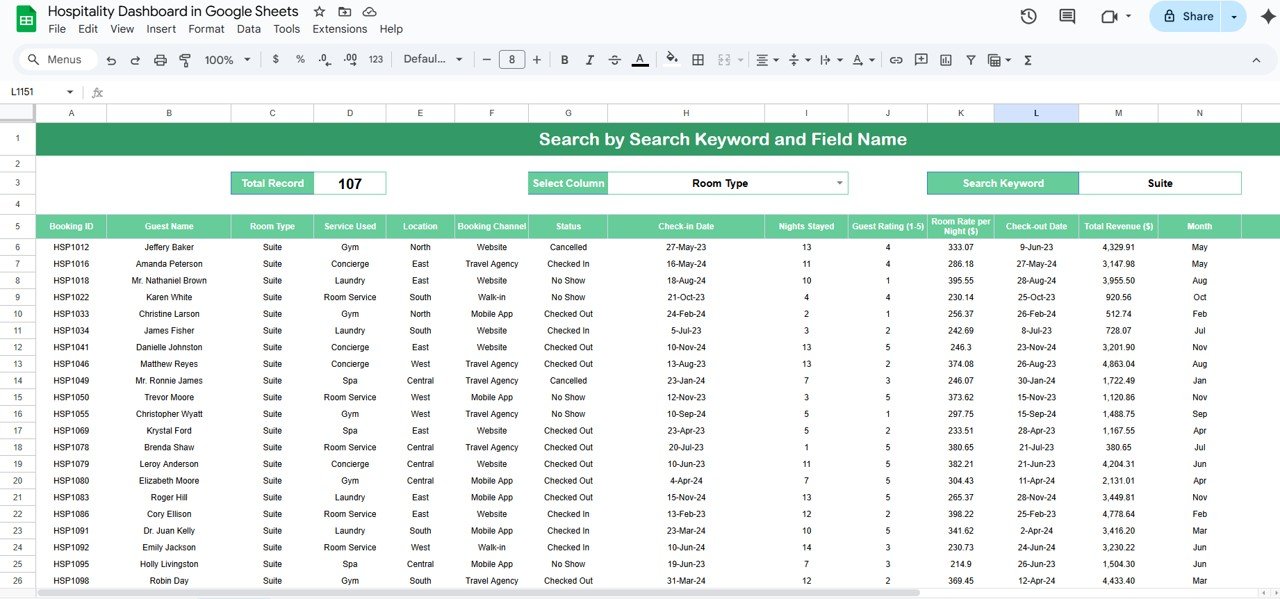Insert a chart
1280x599 pixels.
(946, 60)
